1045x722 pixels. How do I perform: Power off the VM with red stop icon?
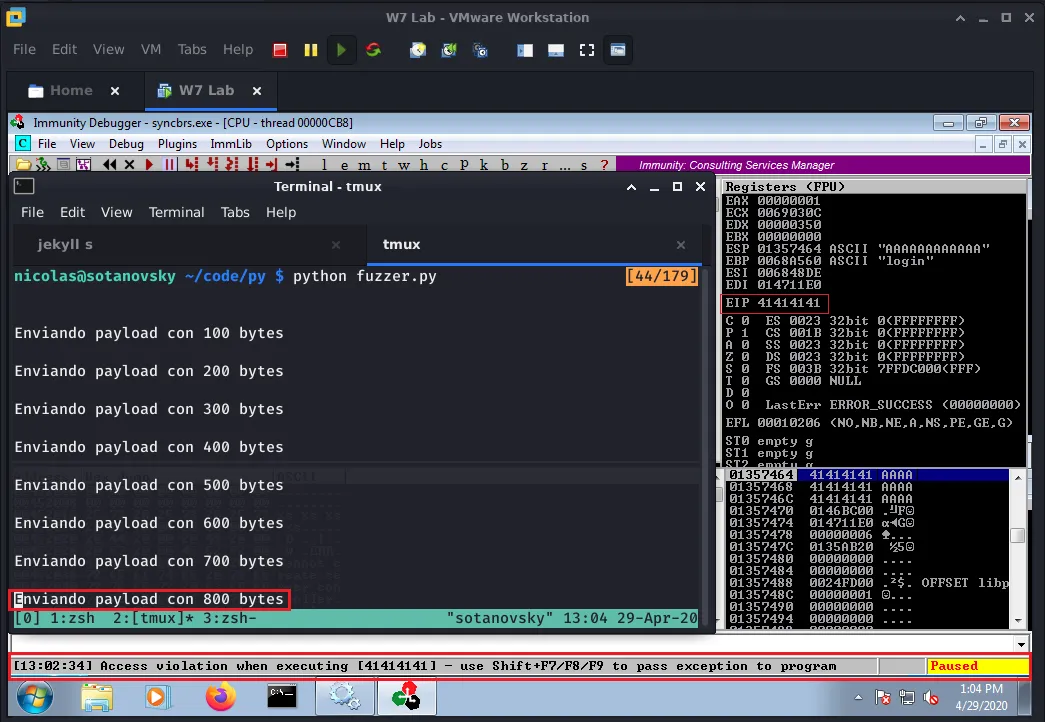280,50
